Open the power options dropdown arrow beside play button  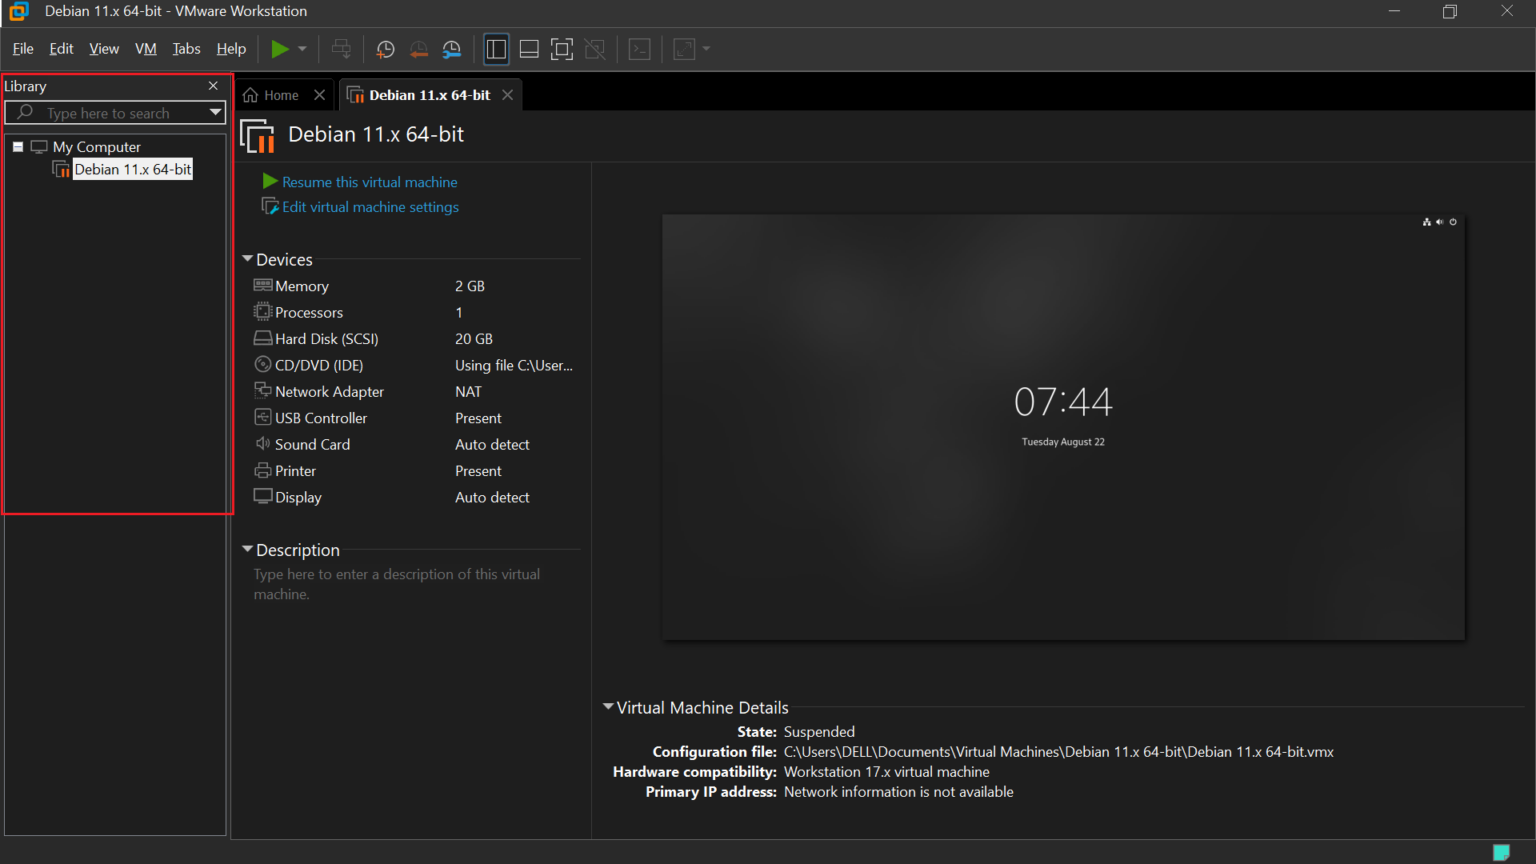302,49
